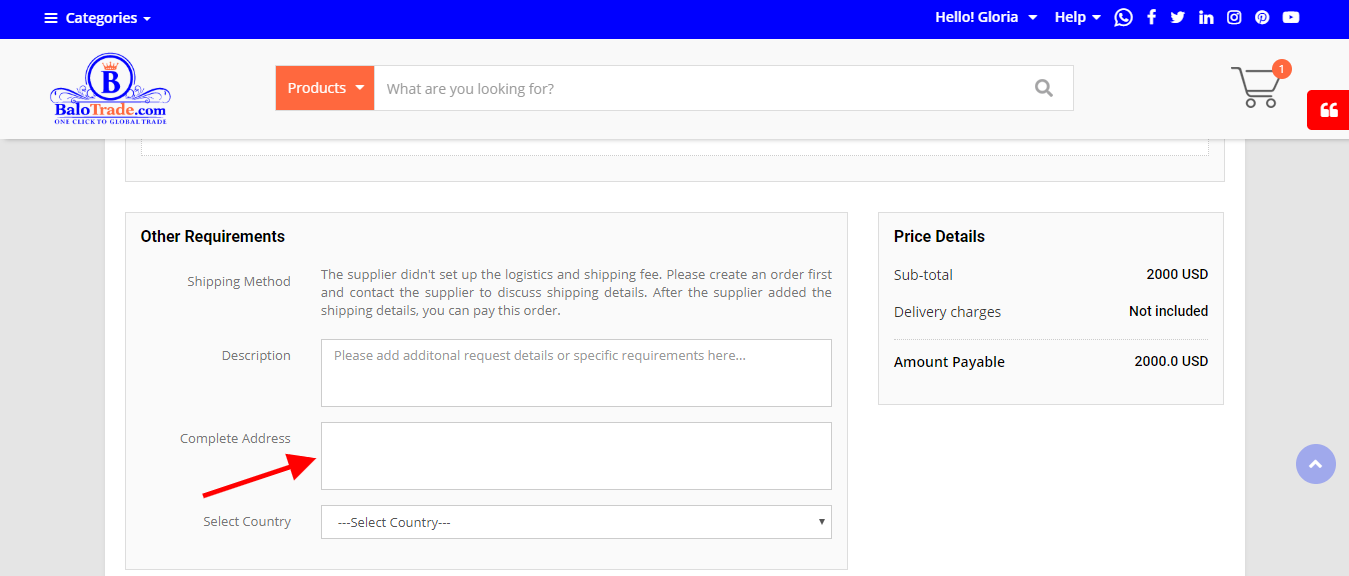Screen dimensions: 1349x576
Task: Open the Twitter icon link
Action: [1177, 17]
